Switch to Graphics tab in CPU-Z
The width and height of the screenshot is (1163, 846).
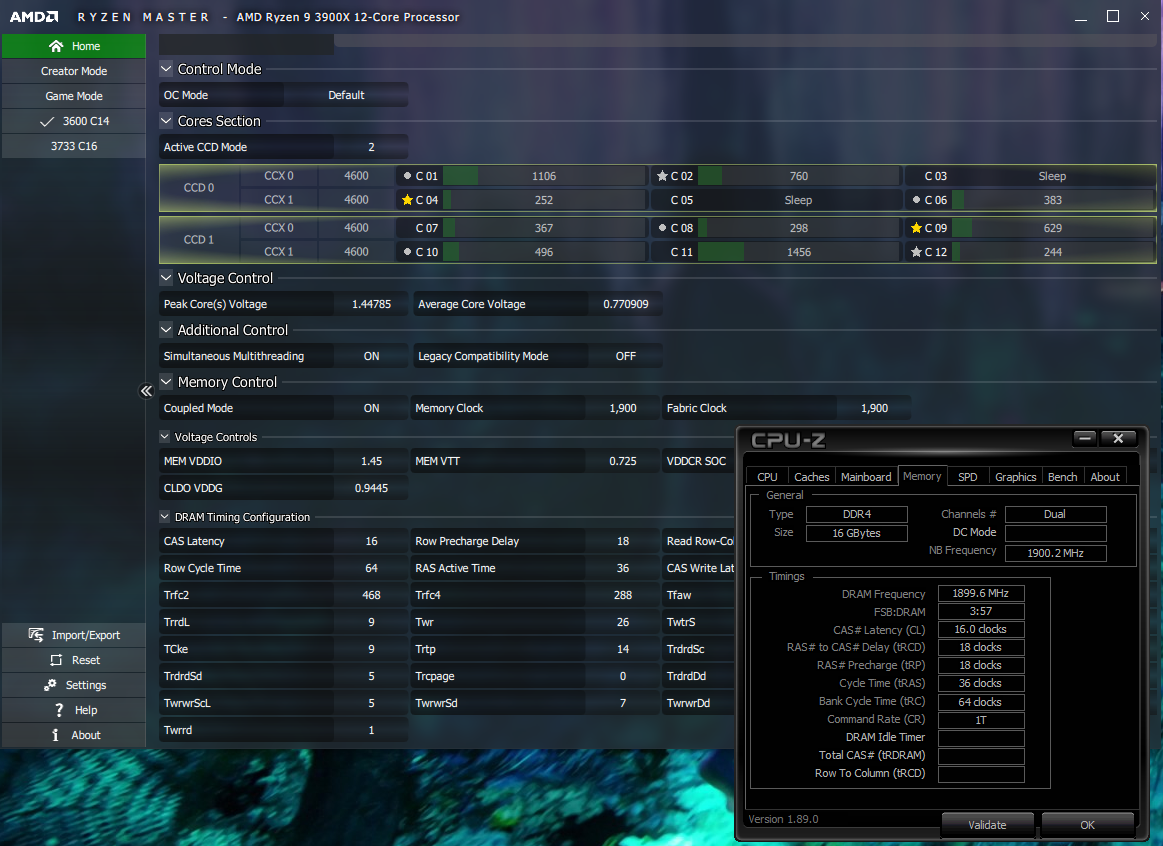[1015, 477]
